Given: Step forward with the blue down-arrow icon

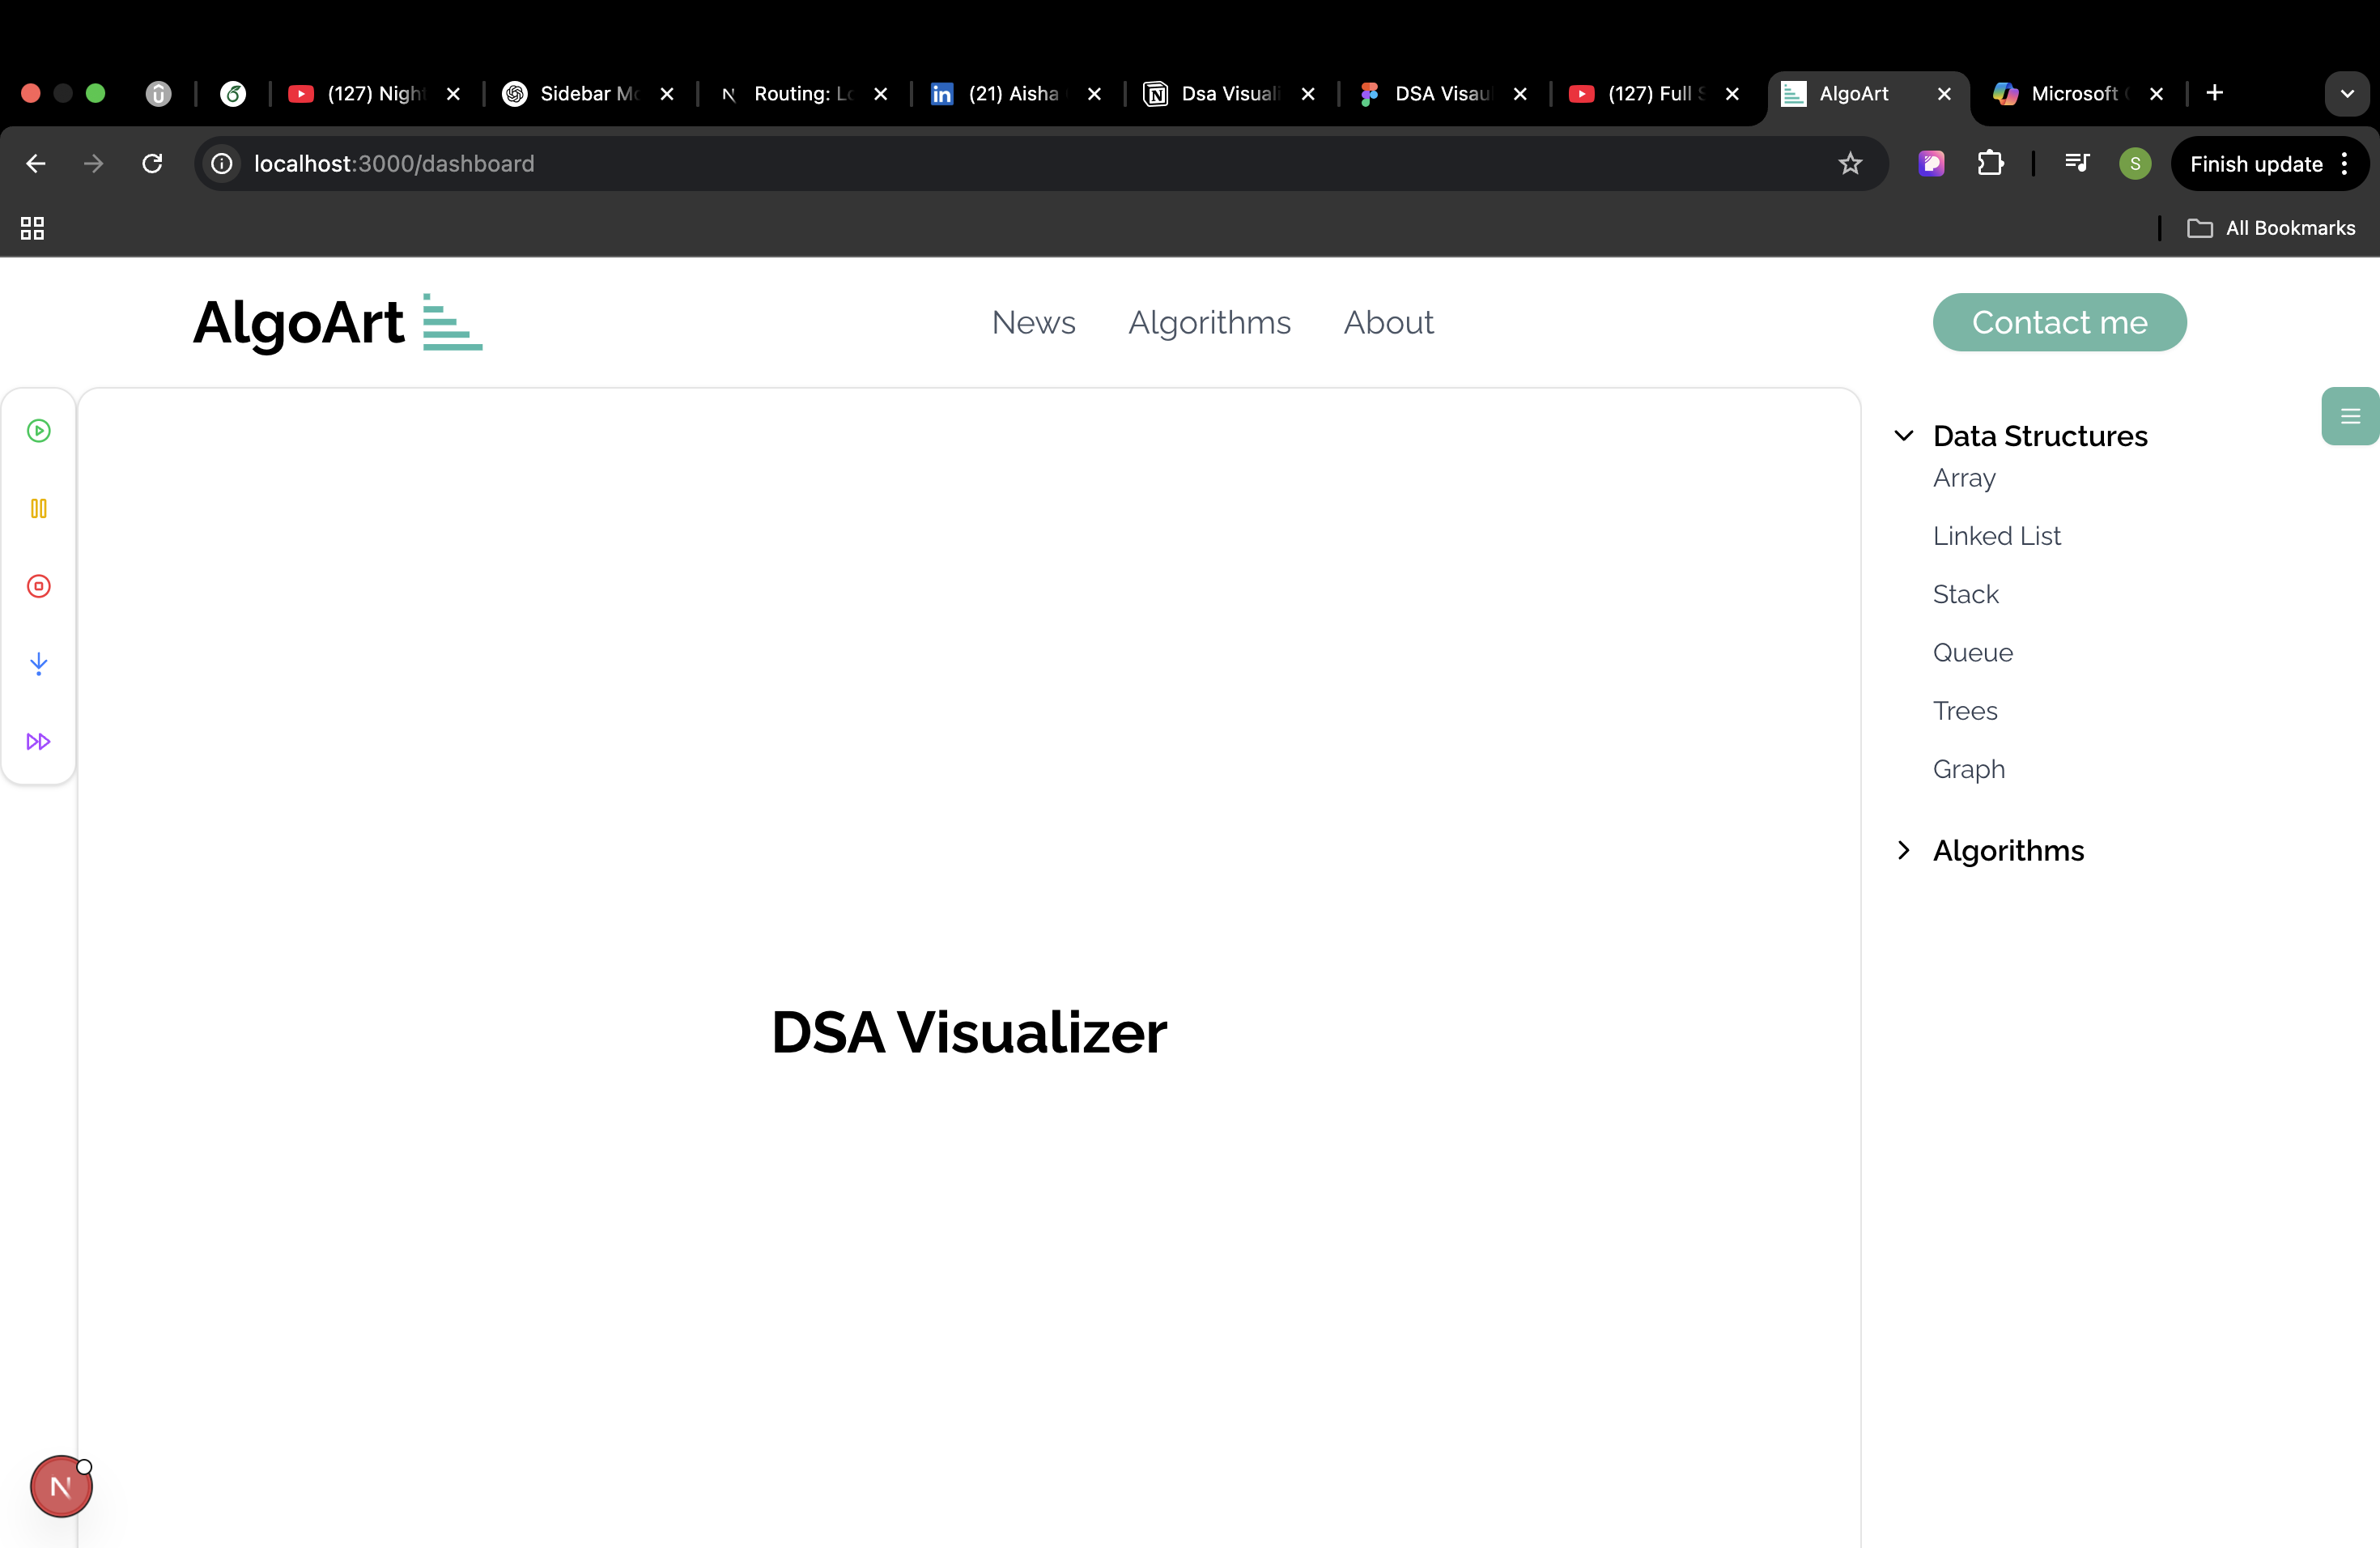Looking at the screenshot, I should (39, 664).
